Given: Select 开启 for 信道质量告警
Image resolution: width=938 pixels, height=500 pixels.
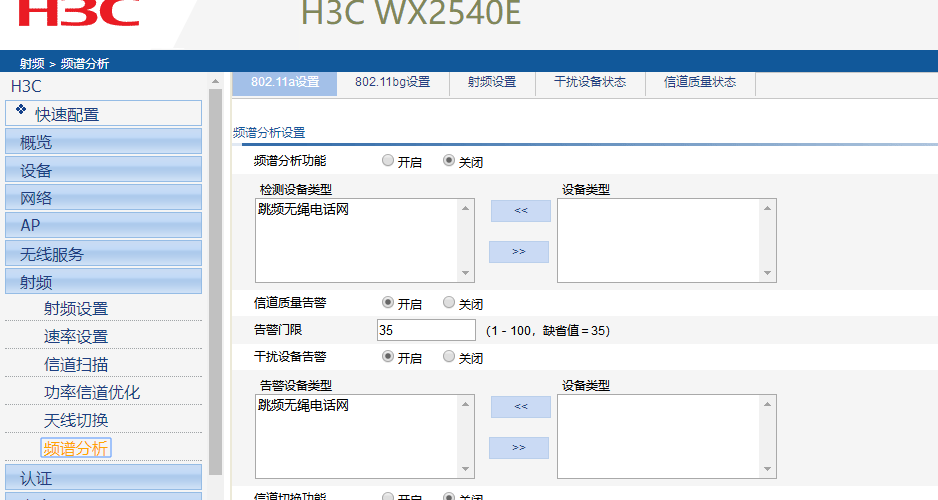Looking at the screenshot, I should (388, 303).
